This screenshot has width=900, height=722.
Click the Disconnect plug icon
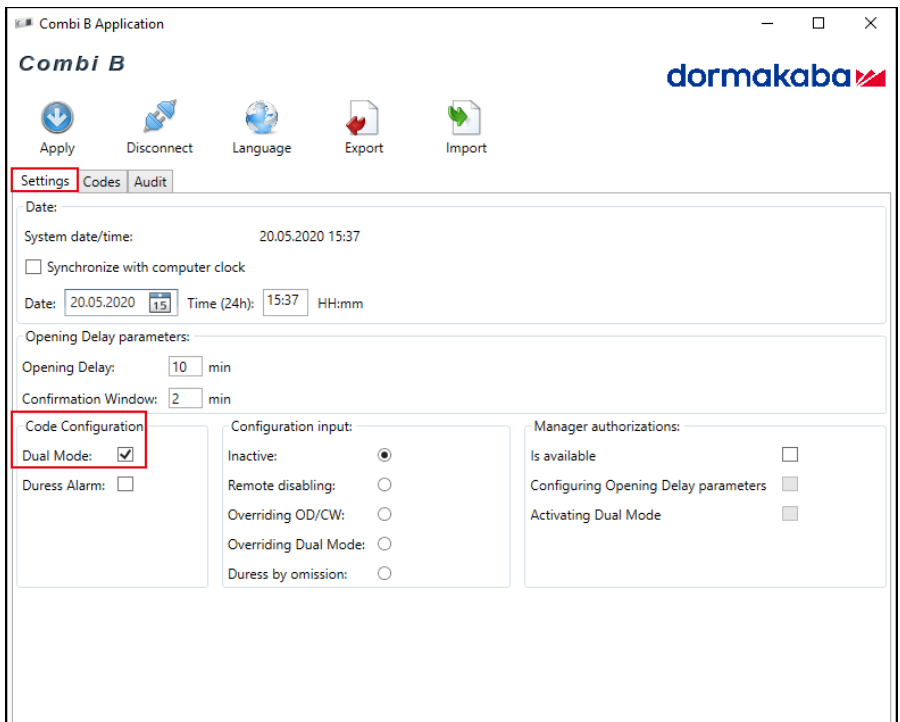tap(159, 118)
